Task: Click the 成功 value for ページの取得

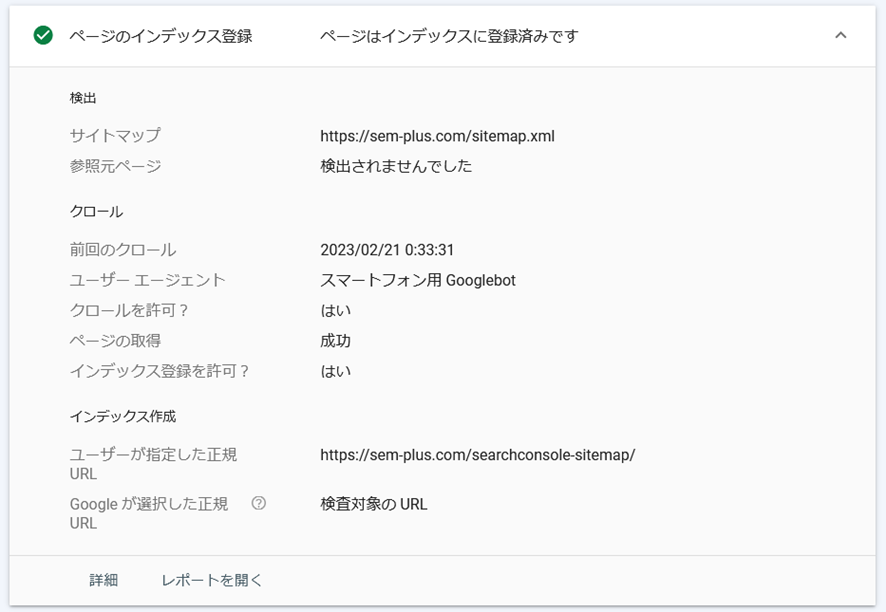Action: pyautogui.click(x=336, y=341)
